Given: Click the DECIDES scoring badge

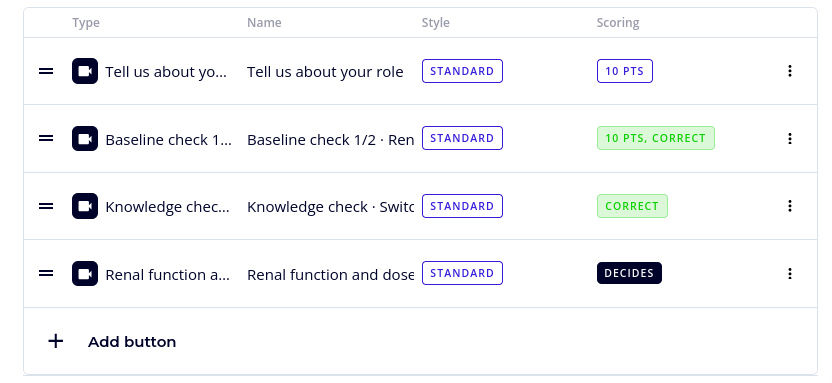Looking at the screenshot, I should tap(629, 273).
